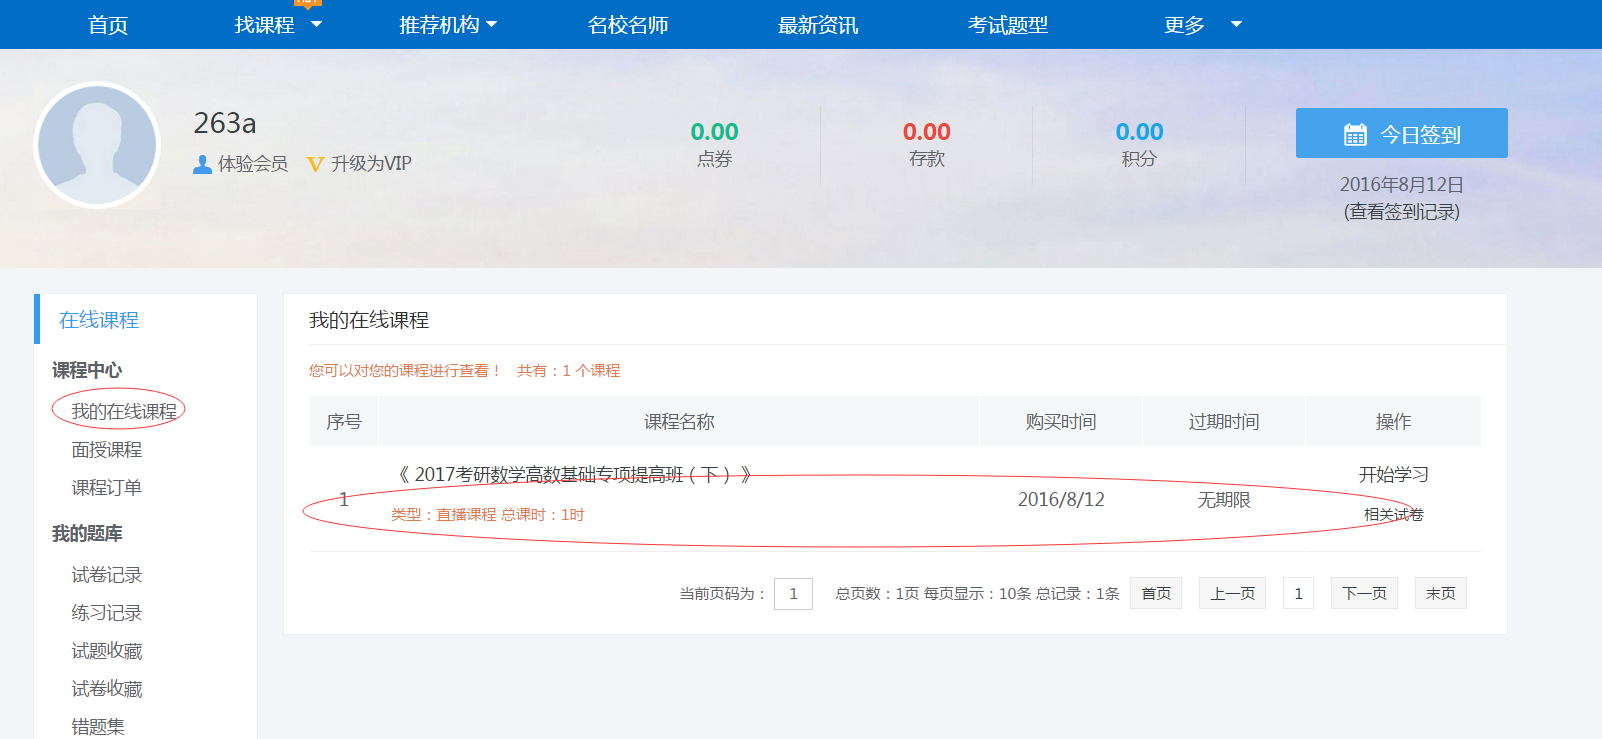This screenshot has height=739, width=1602.
Task: Click the 末页 pagination button
Action: tap(1441, 593)
